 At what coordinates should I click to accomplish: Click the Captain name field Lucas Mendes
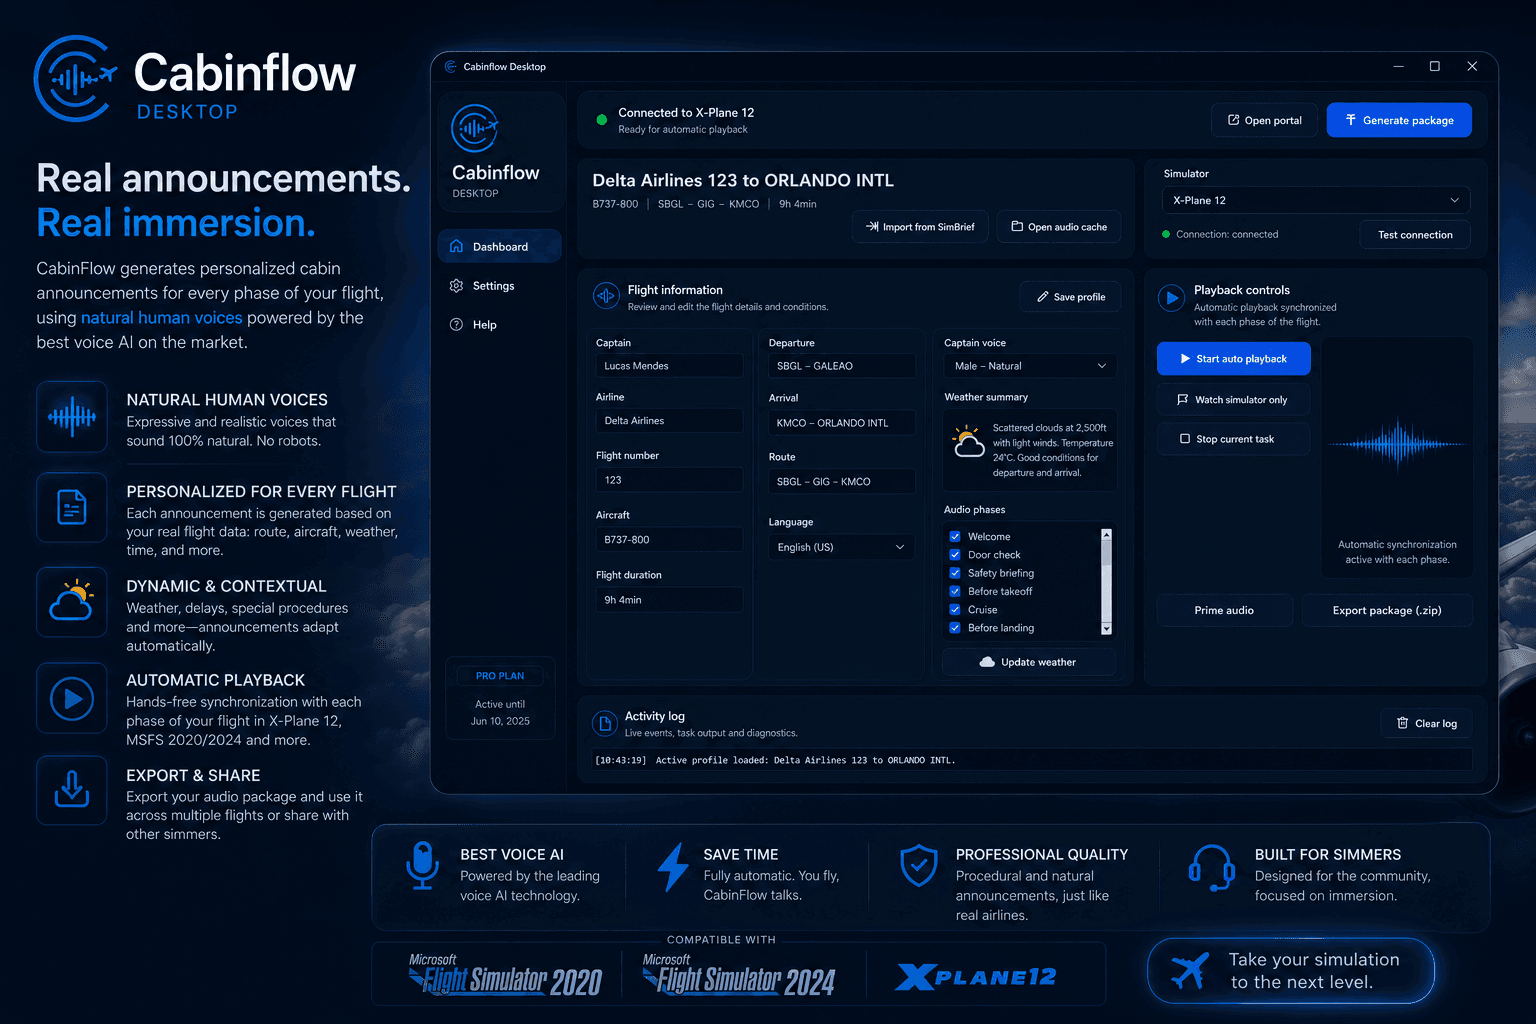point(669,366)
